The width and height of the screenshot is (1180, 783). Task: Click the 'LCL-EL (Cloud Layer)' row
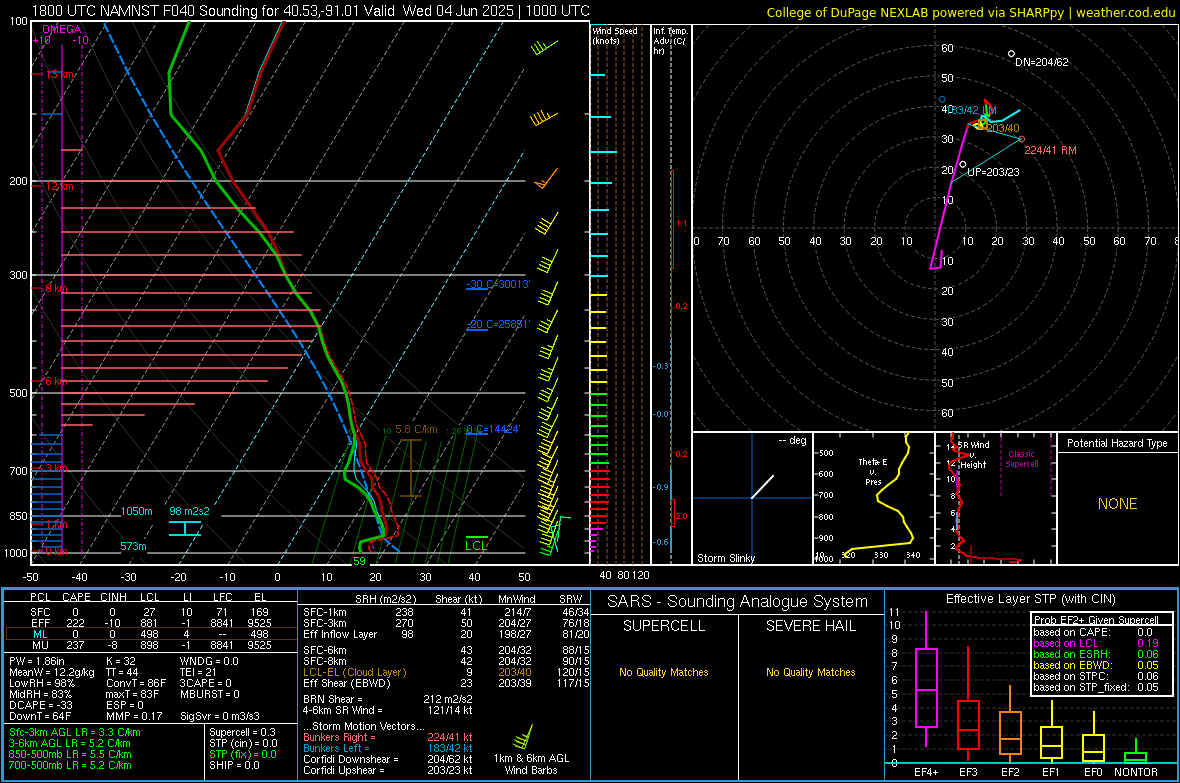coord(446,672)
